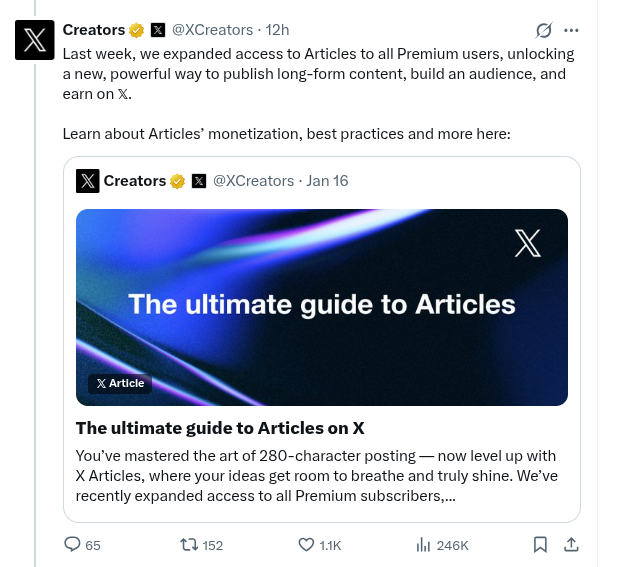This screenshot has width=625, height=567.
Task: Click the share upload icon
Action: pyautogui.click(x=572, y=545)
